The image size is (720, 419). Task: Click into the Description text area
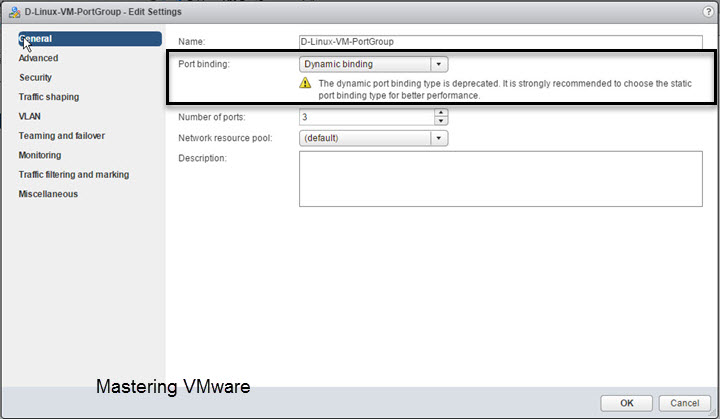(501, 179)
